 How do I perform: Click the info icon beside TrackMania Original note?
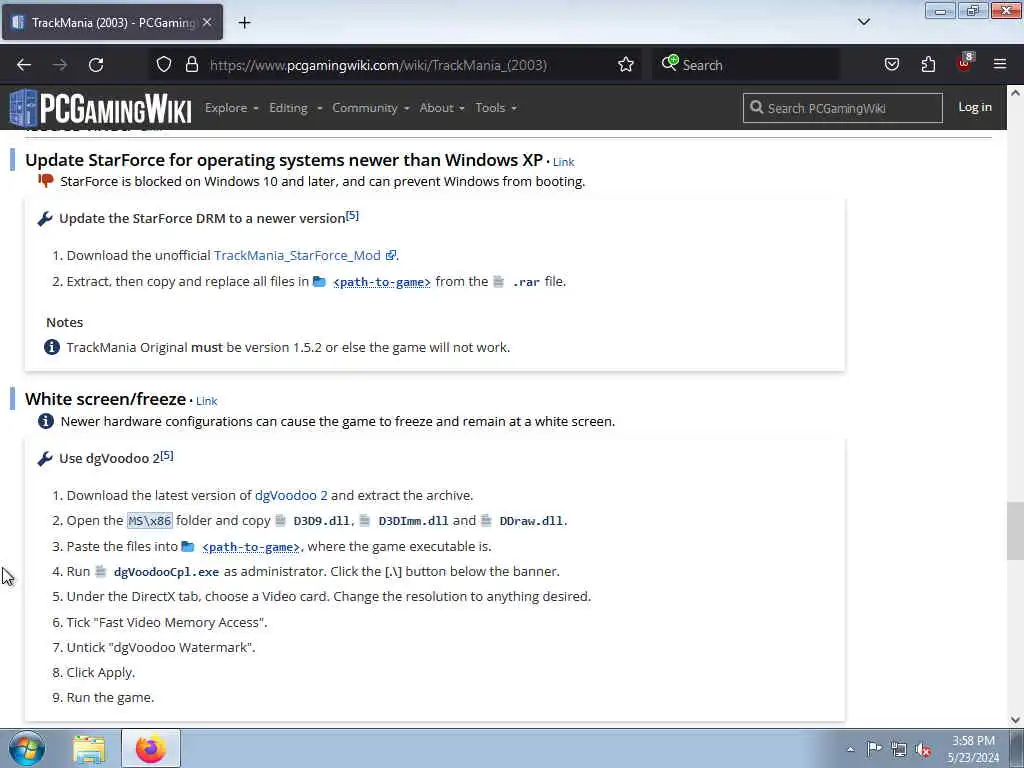coord(52,347)
